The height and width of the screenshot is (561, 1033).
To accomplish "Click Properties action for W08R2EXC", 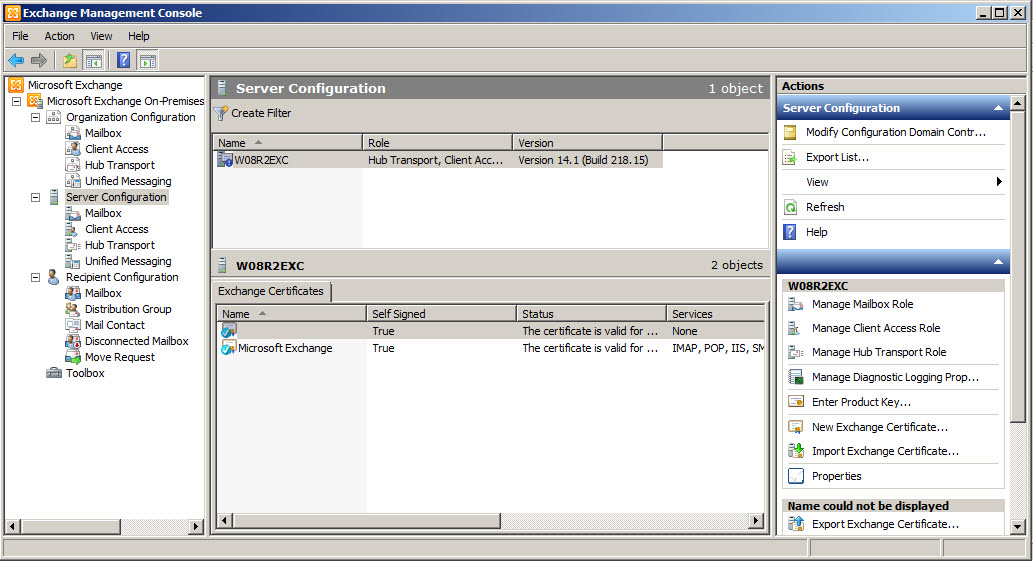I will coord(836,476).
